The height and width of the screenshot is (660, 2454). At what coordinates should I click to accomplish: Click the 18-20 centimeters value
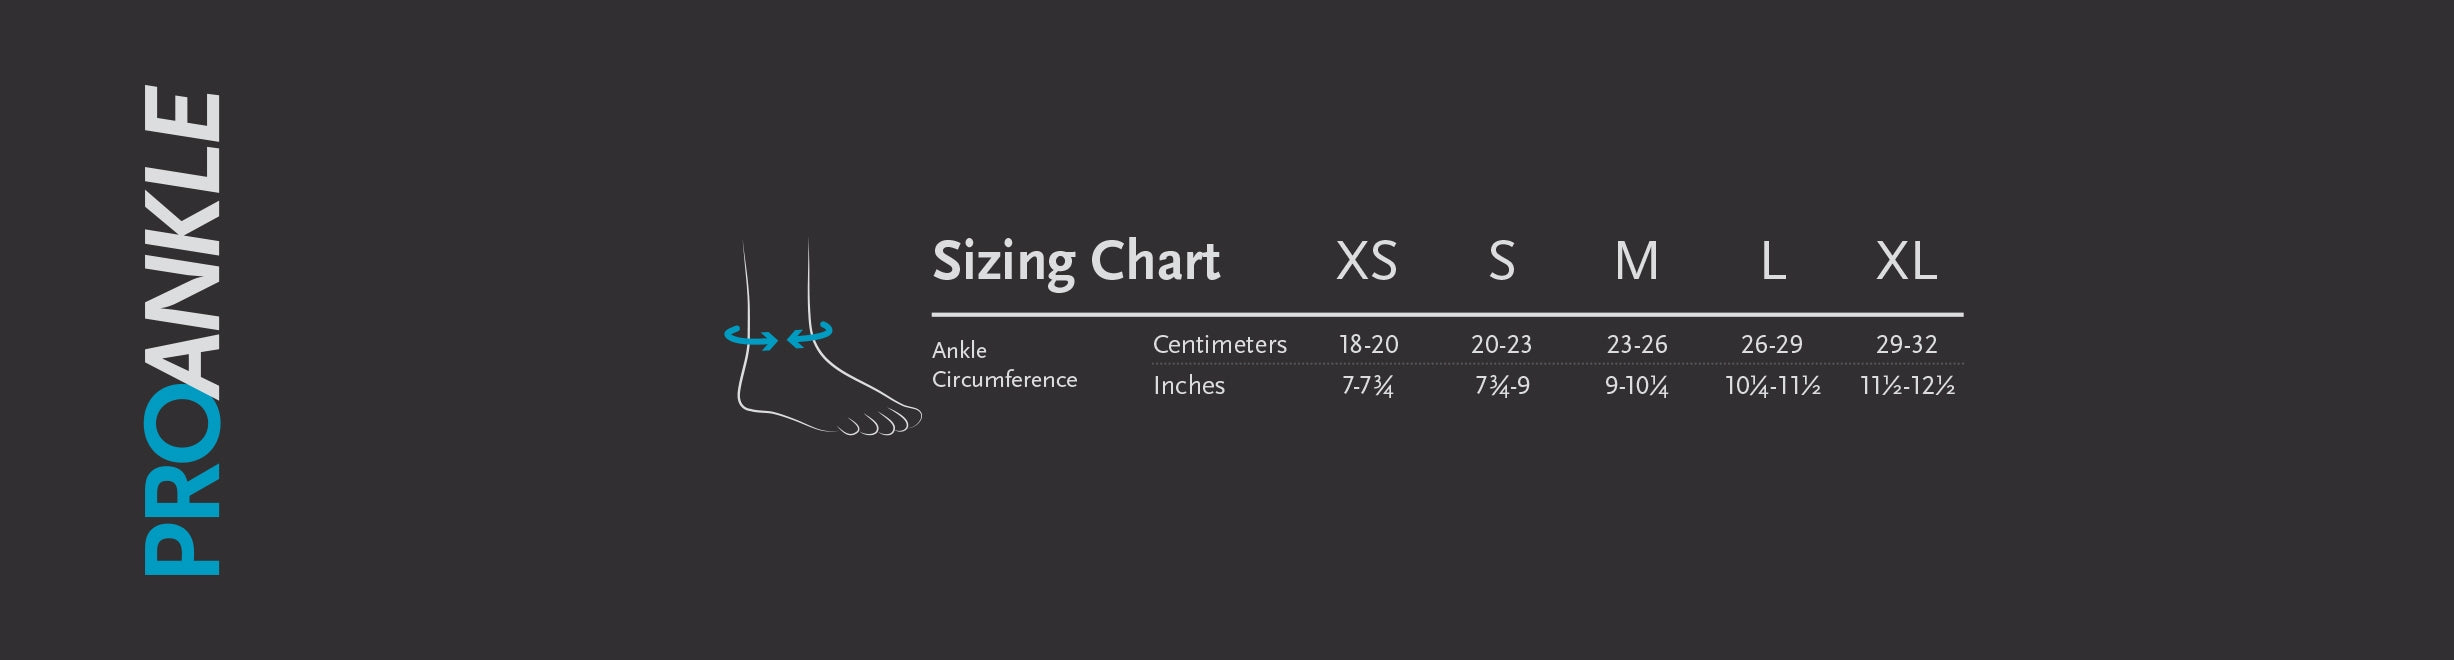click(x=1368, y=345)
